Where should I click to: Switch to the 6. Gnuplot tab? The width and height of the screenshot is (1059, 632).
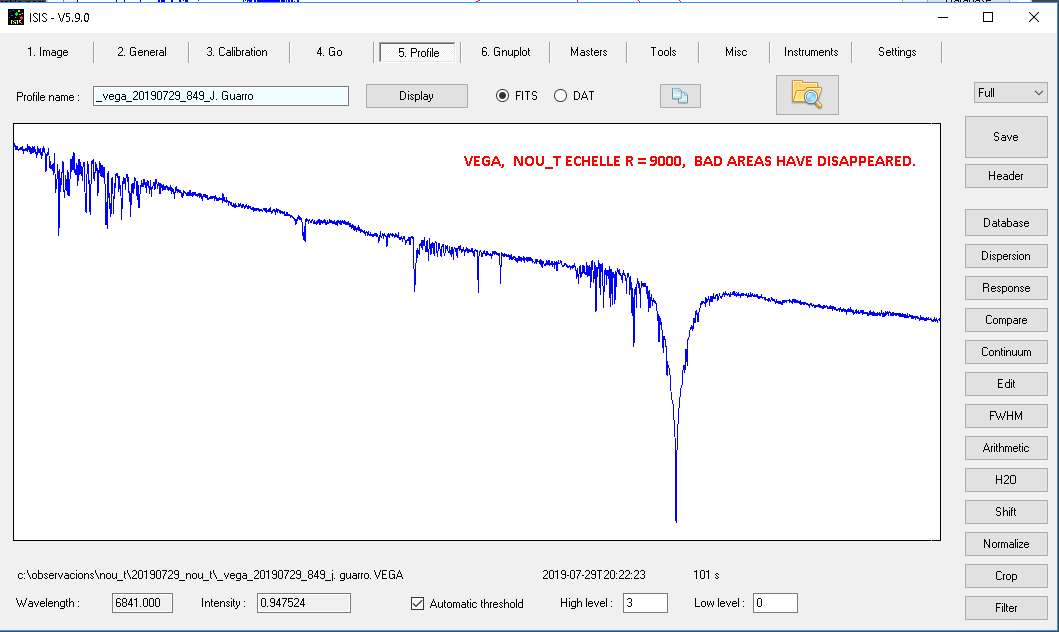click(505, 52)
